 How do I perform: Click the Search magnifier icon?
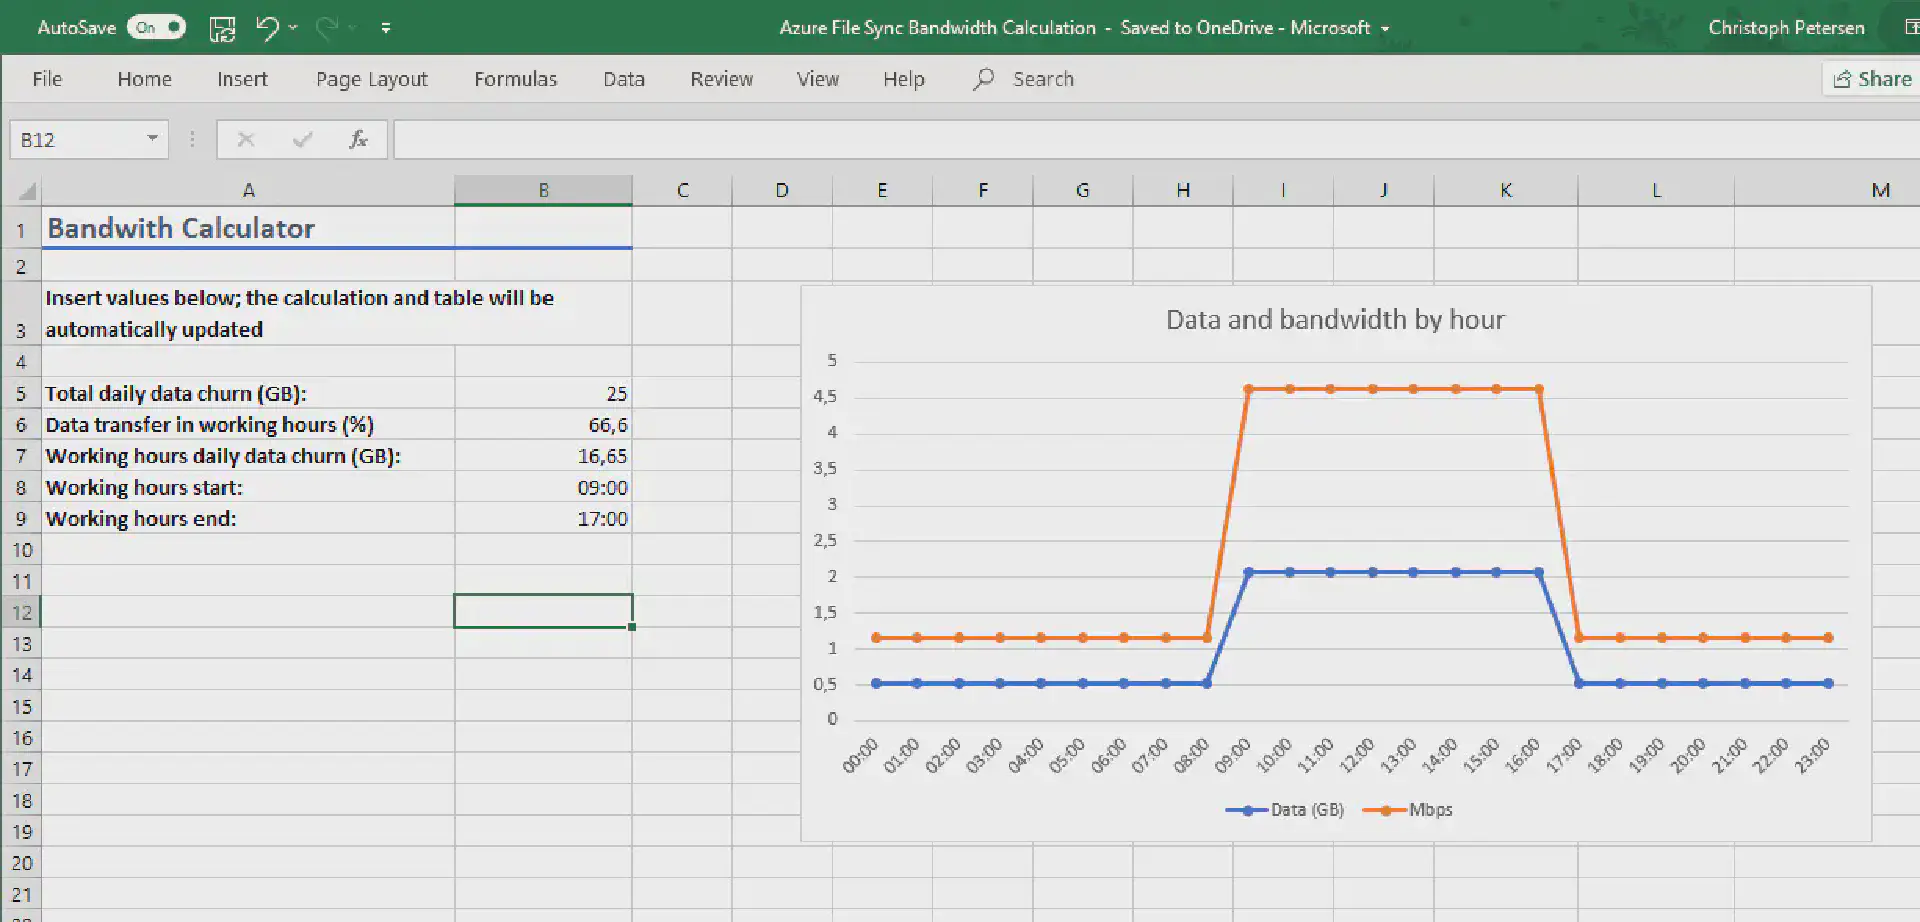[983, 78]
